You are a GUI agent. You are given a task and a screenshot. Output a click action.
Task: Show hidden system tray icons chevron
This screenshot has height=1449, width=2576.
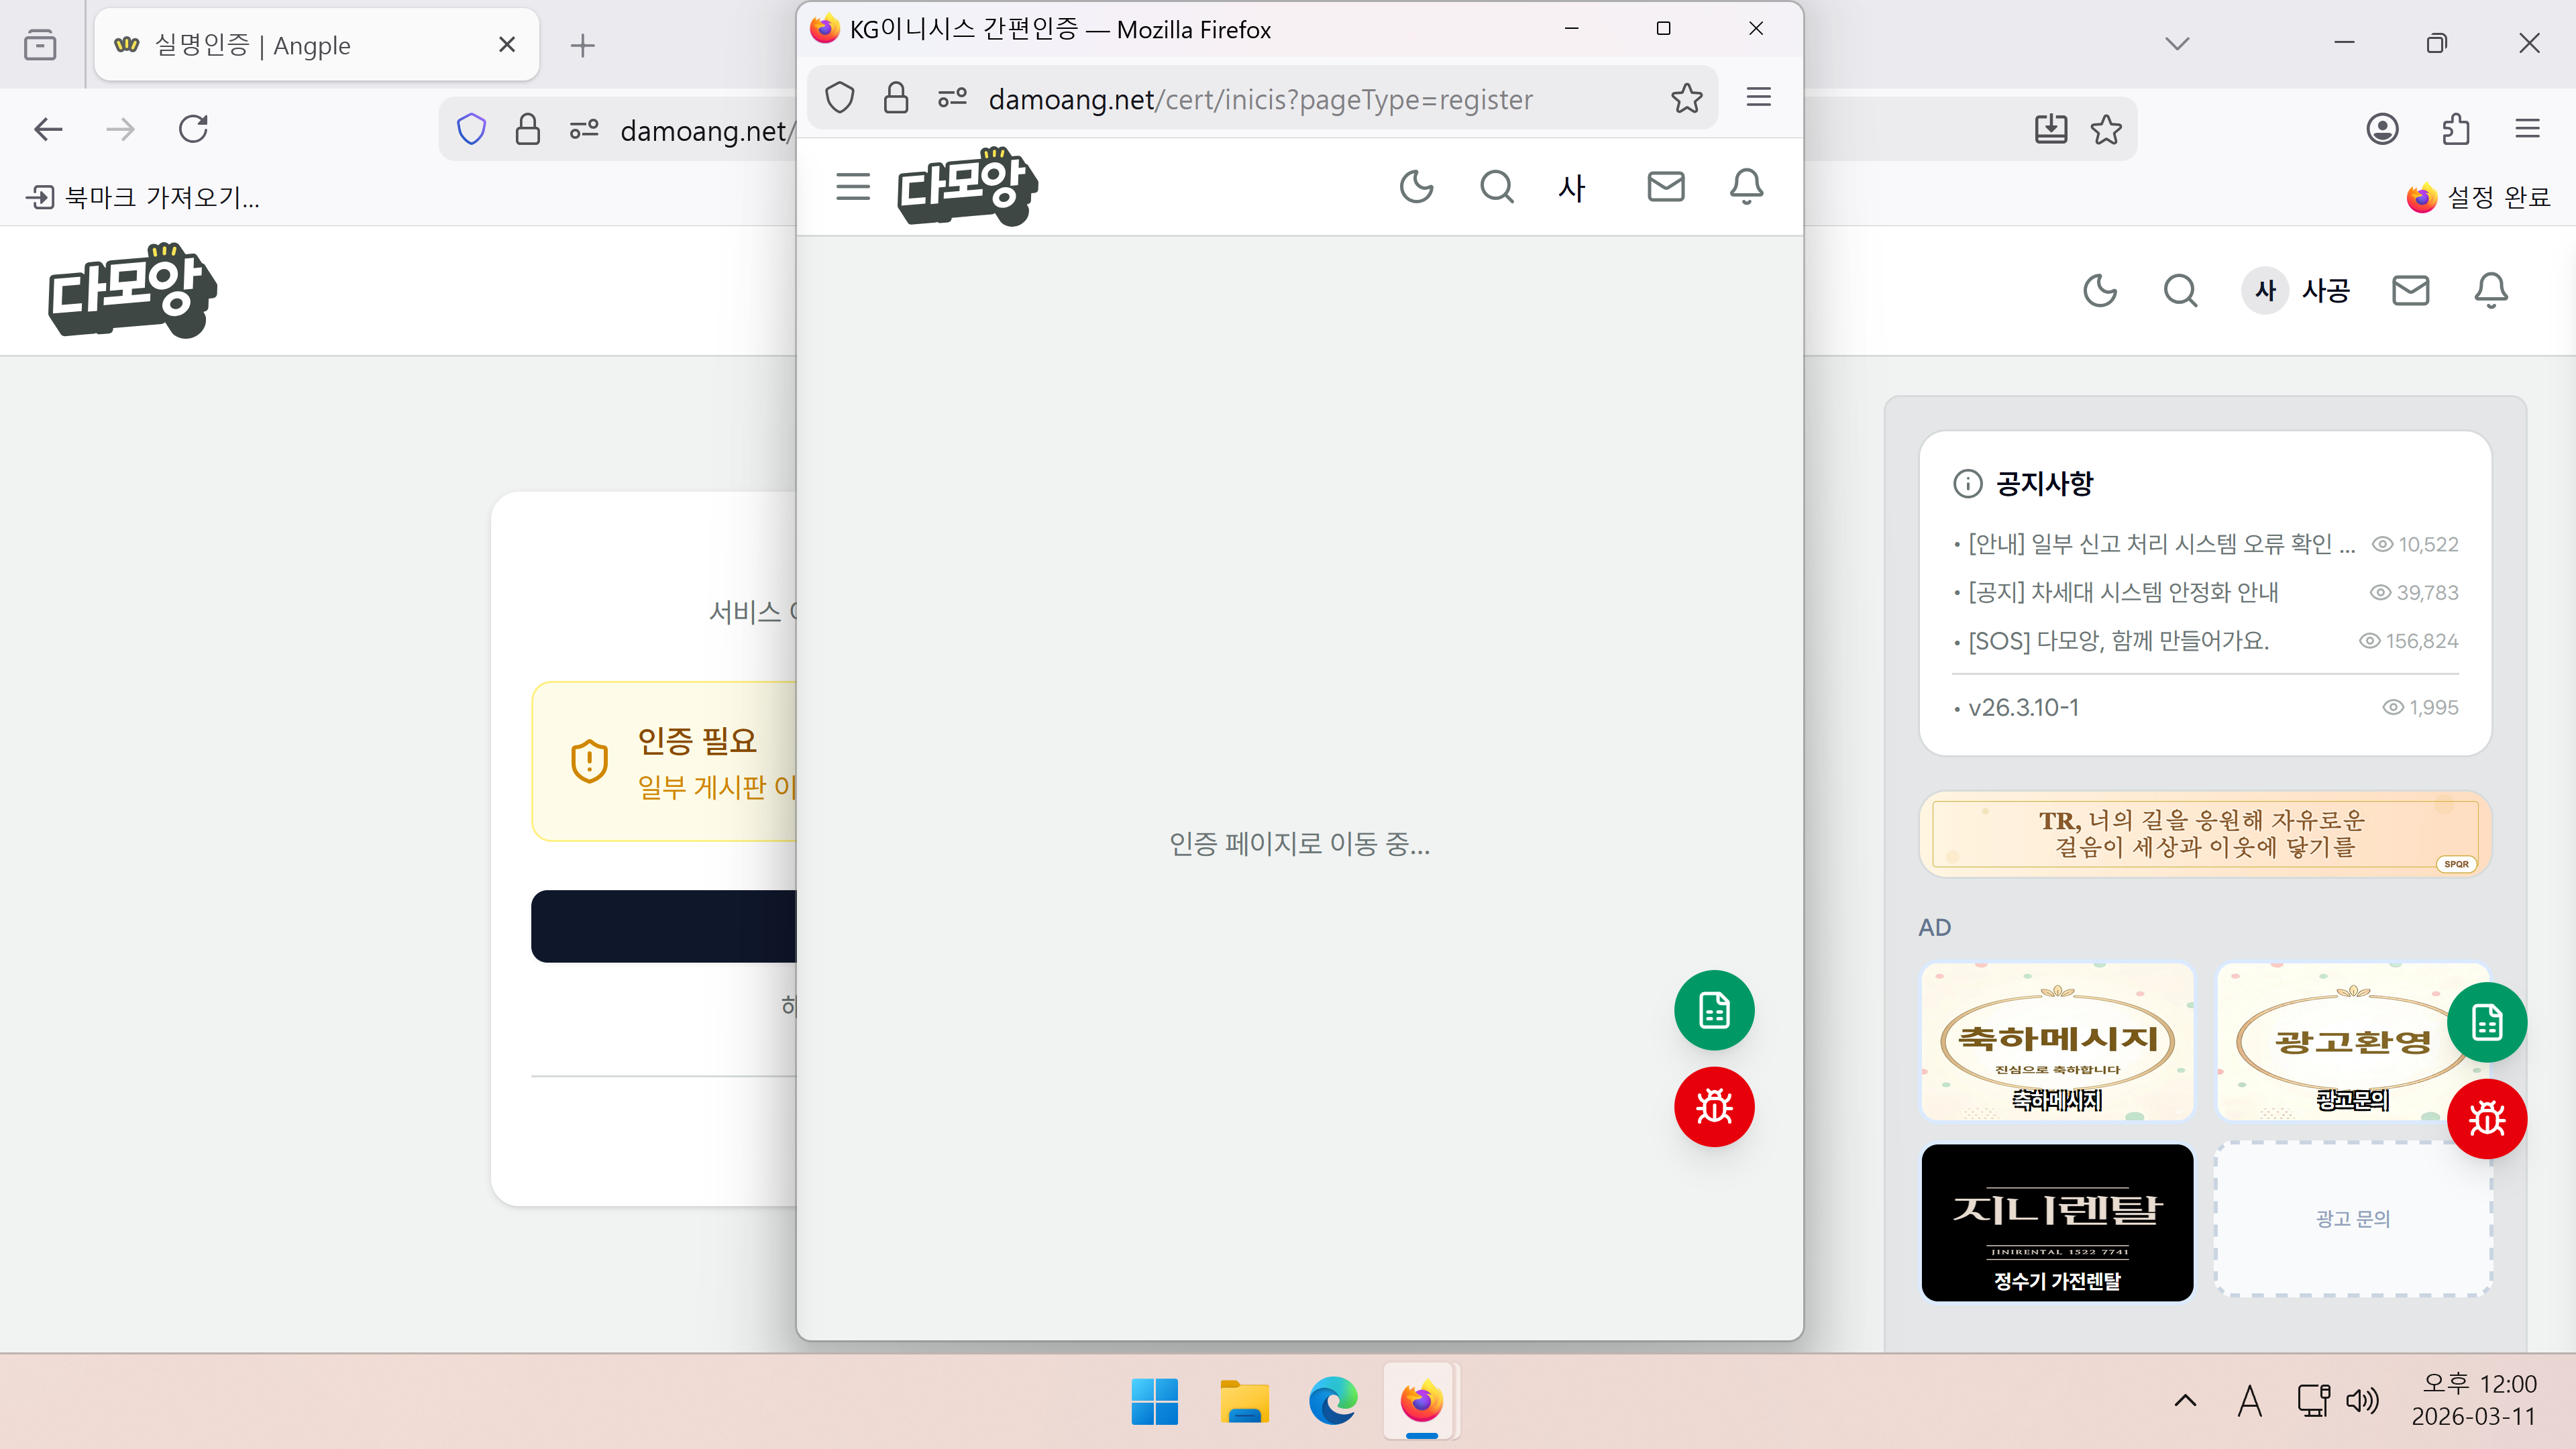[2186, 1401]
